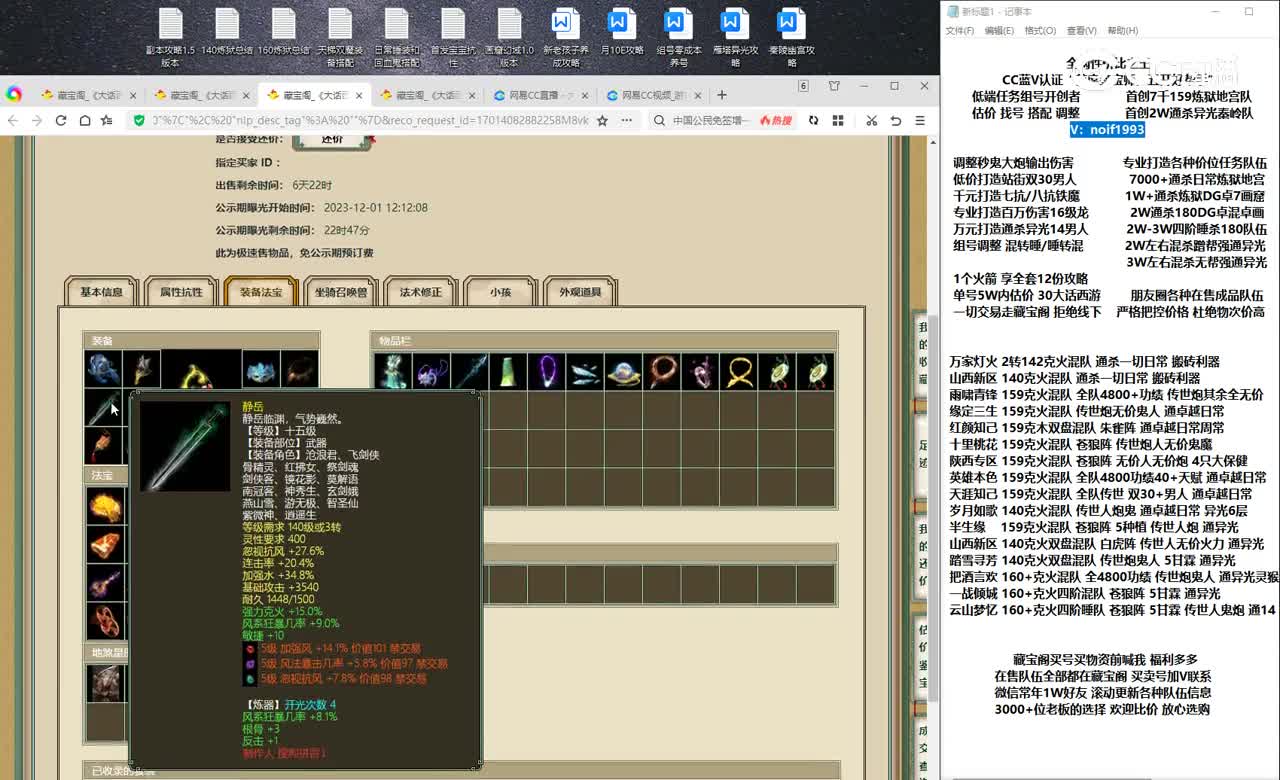Open the 新老孩子养成攻略 Word document

pos(566,36)
